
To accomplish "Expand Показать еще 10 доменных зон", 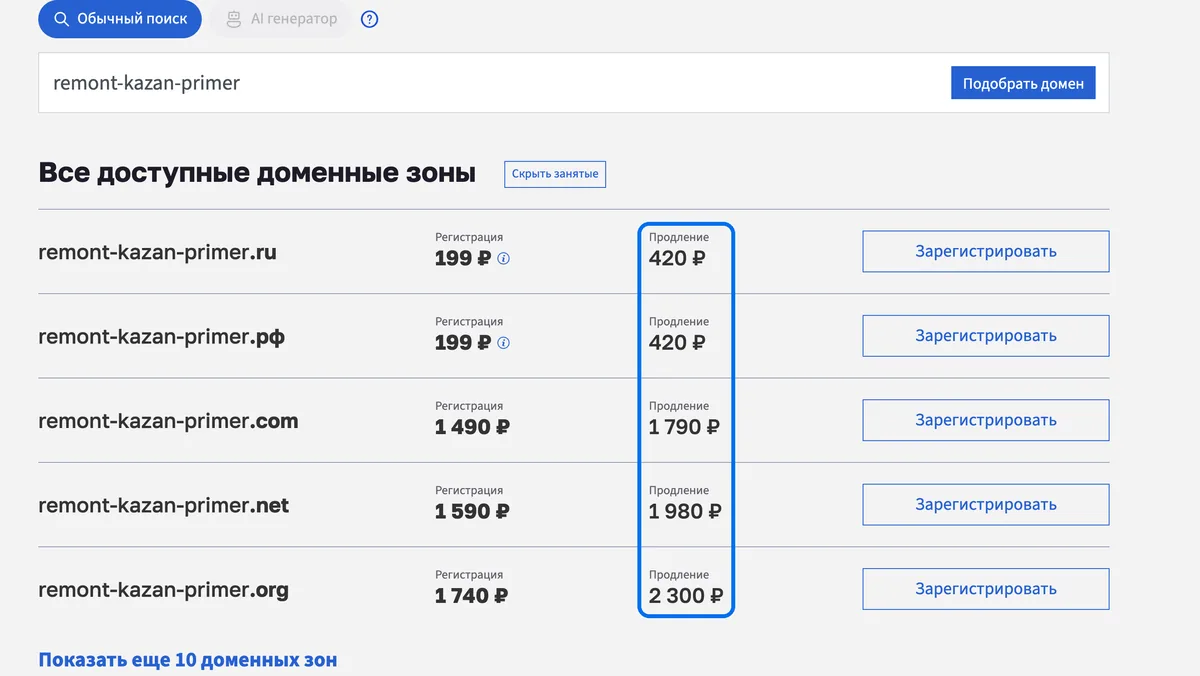I will pyautogui.click(x=188, y=660).
